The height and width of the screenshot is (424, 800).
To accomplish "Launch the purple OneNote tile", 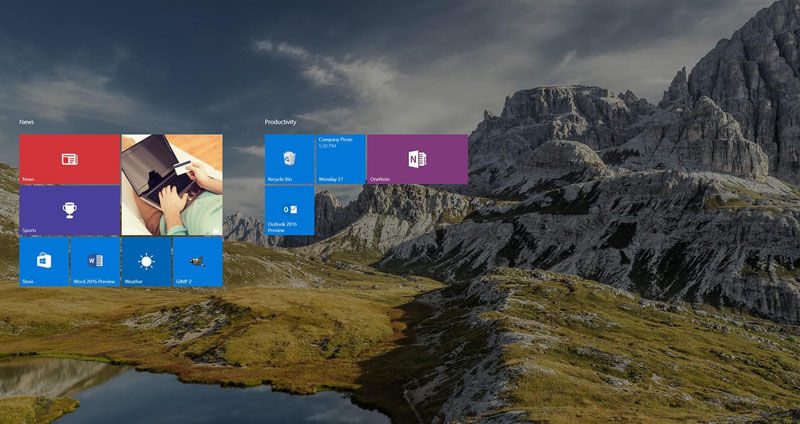I will tap(417, 159).
